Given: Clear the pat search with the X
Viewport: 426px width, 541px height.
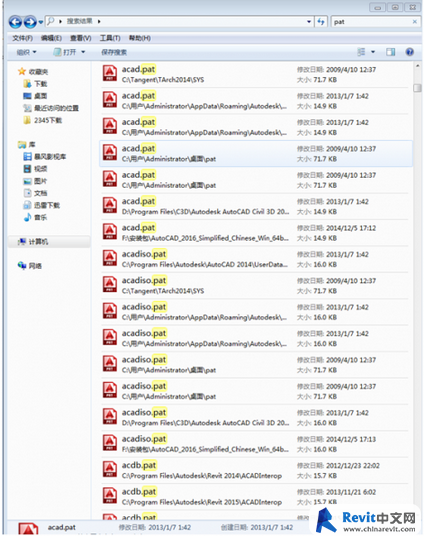Looking at the screenshot, I should (x=414, y=21).
